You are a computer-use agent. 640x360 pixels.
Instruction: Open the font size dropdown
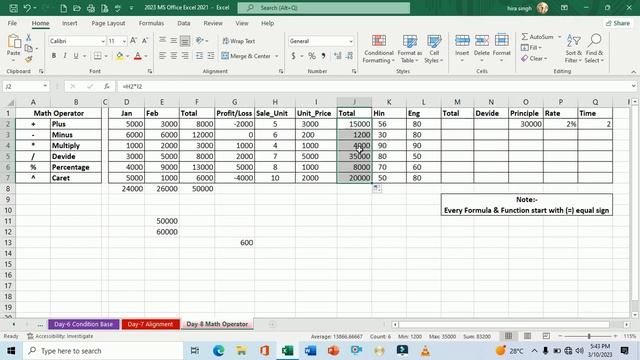[x=124, y=41]
